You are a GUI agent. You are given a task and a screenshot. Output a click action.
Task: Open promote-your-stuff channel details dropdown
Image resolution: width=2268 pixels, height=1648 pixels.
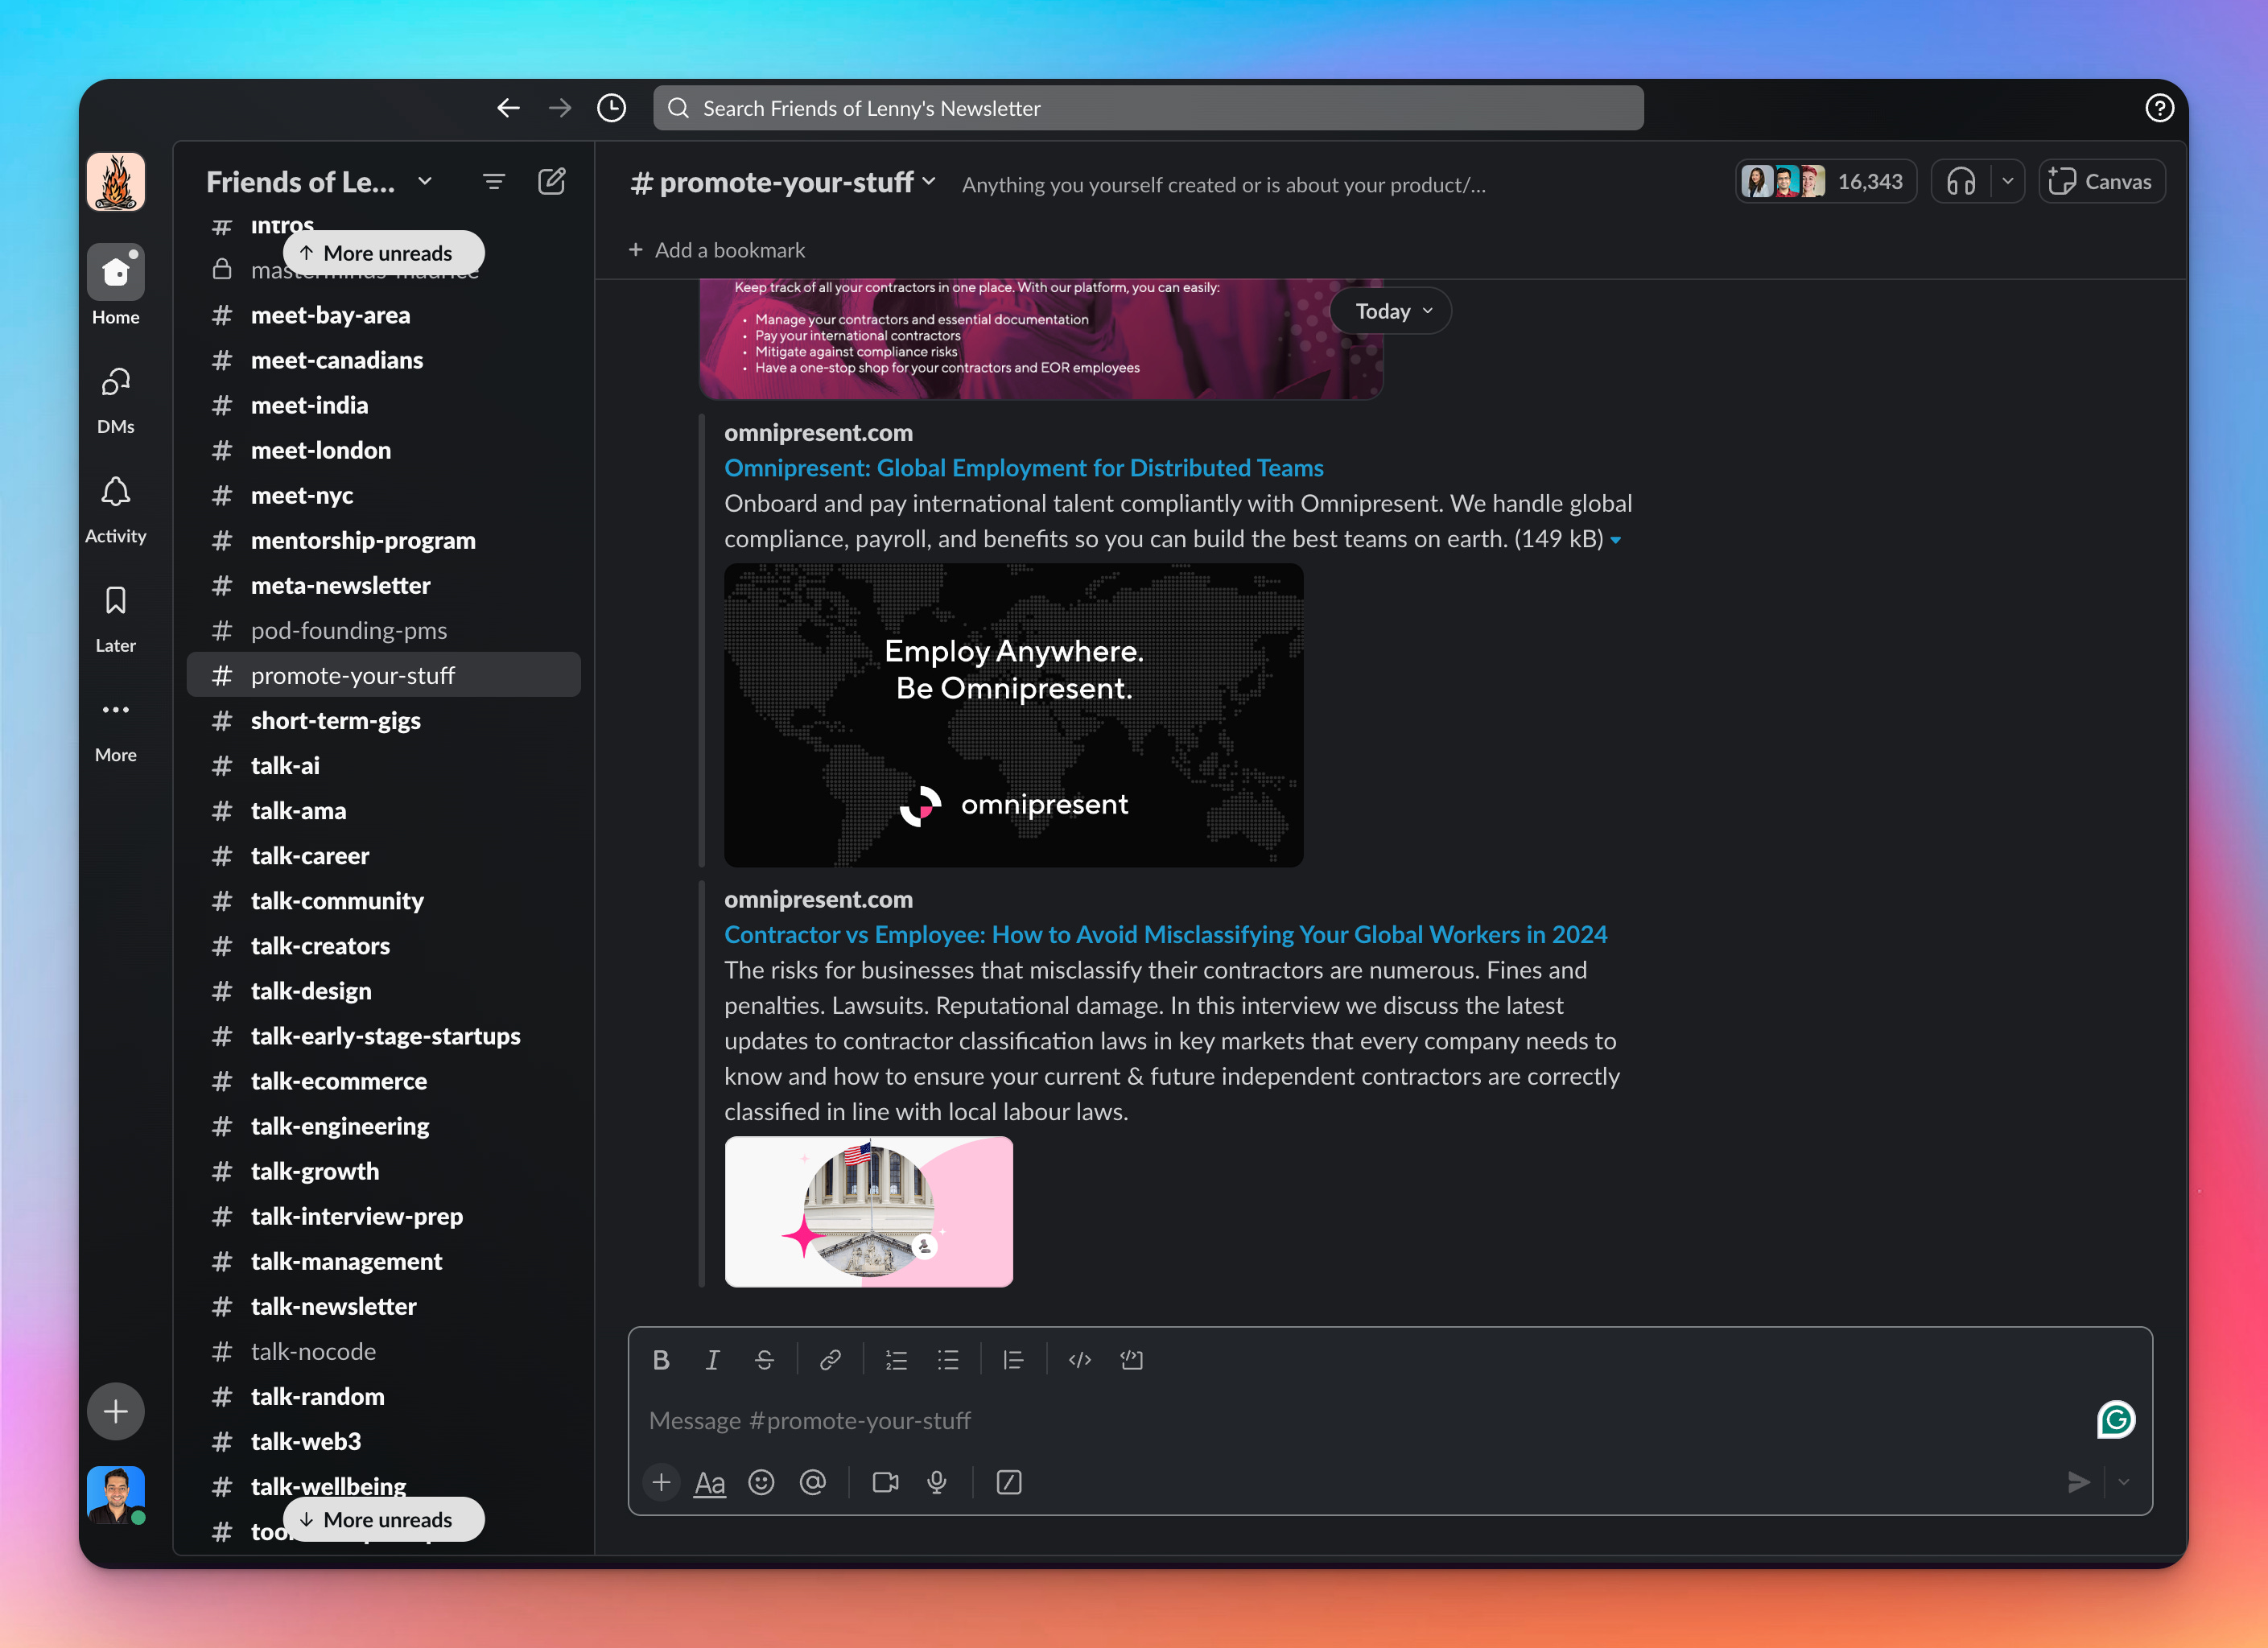click(x=783, y=182)
